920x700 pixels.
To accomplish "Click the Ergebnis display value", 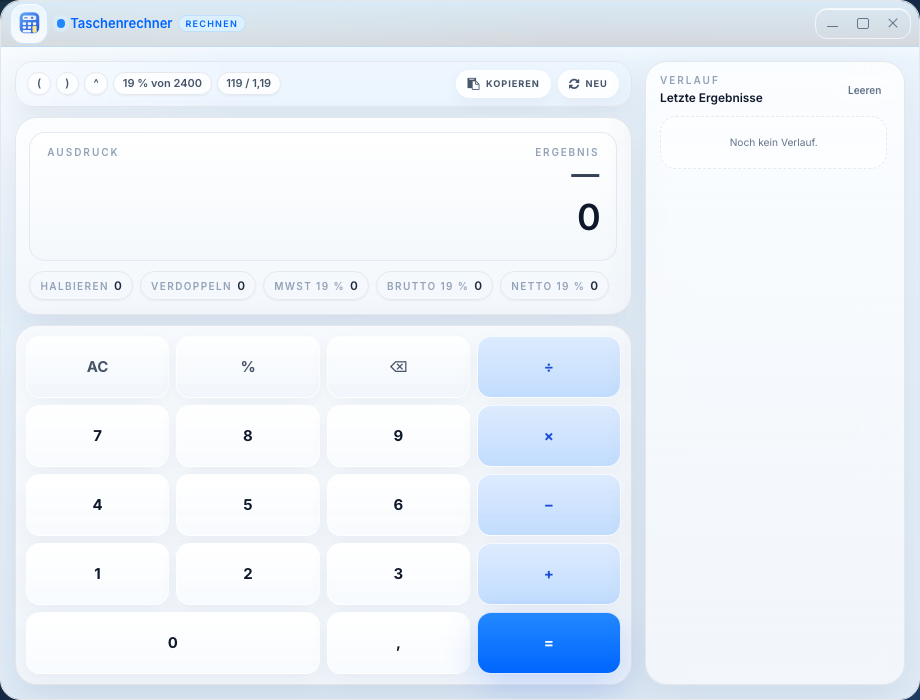I will point(588,218).
